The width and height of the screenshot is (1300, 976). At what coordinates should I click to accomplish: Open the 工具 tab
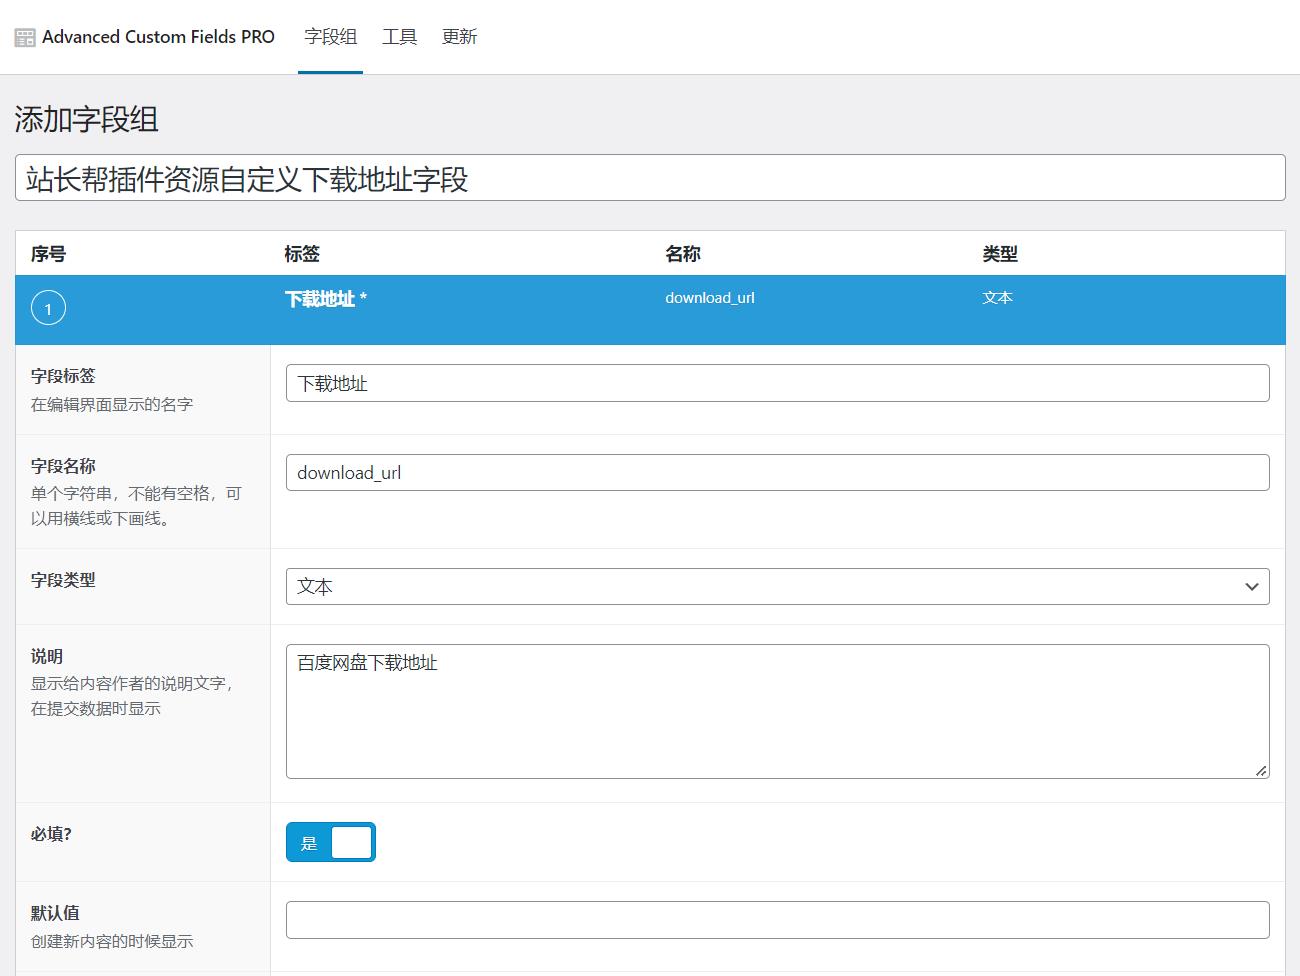(399, 37)
